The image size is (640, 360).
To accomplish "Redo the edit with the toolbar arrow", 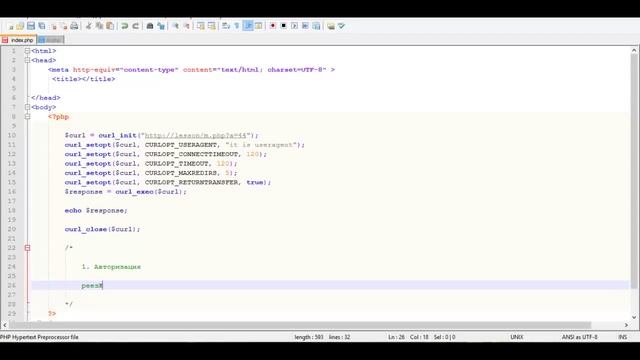I will point(136,26).
